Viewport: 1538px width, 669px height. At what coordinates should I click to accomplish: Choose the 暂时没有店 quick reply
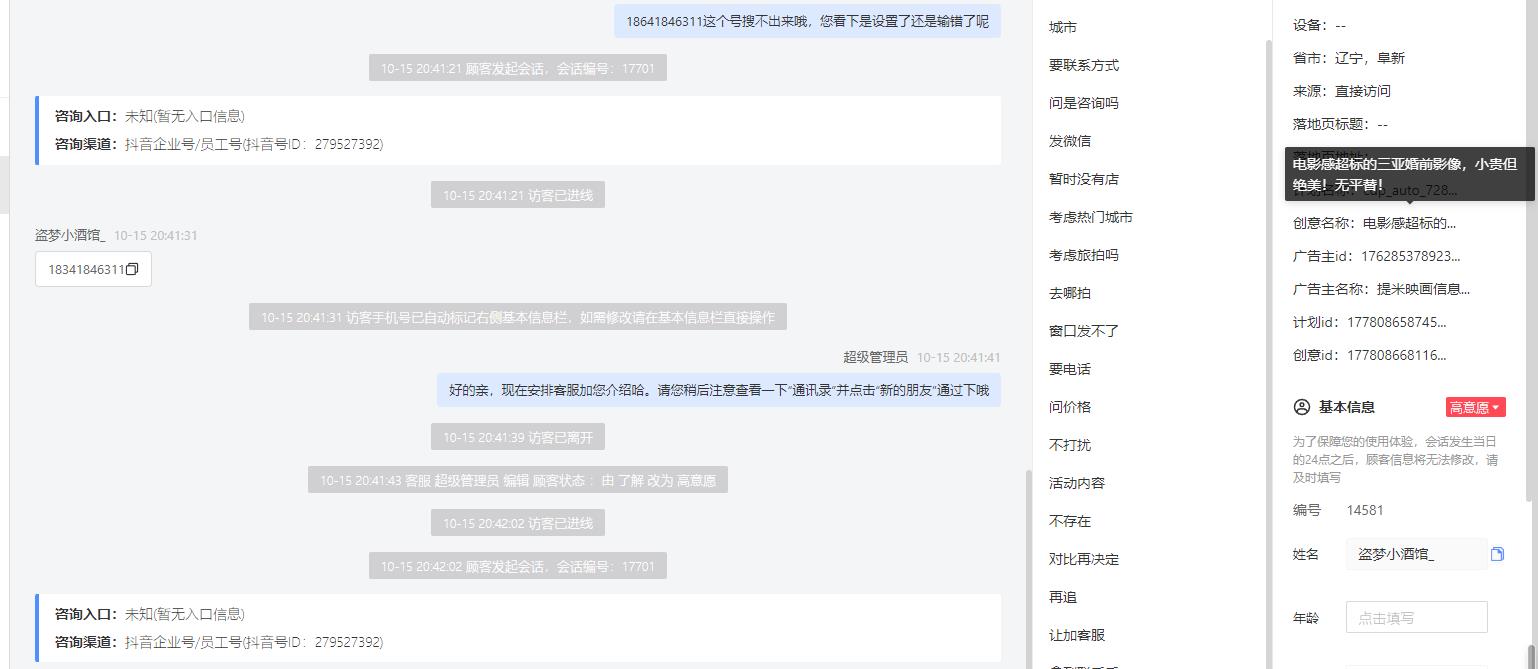(1084, 179)
